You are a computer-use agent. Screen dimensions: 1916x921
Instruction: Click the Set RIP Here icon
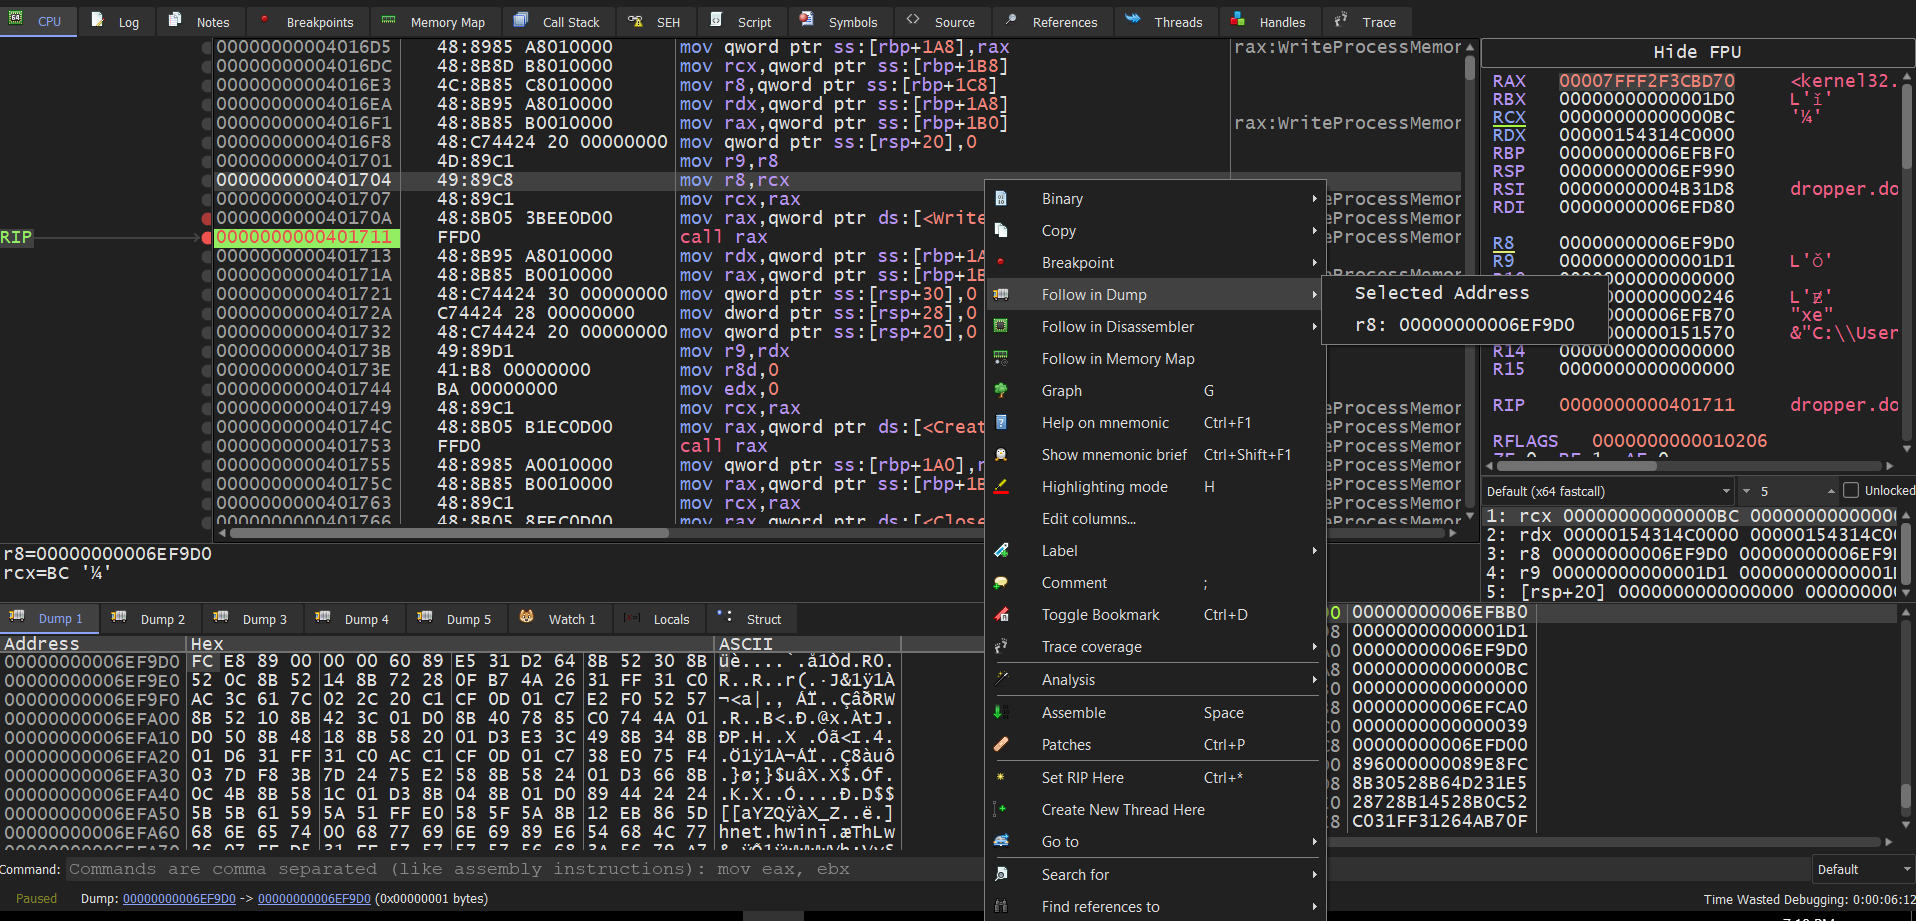tap(1001, 778)
